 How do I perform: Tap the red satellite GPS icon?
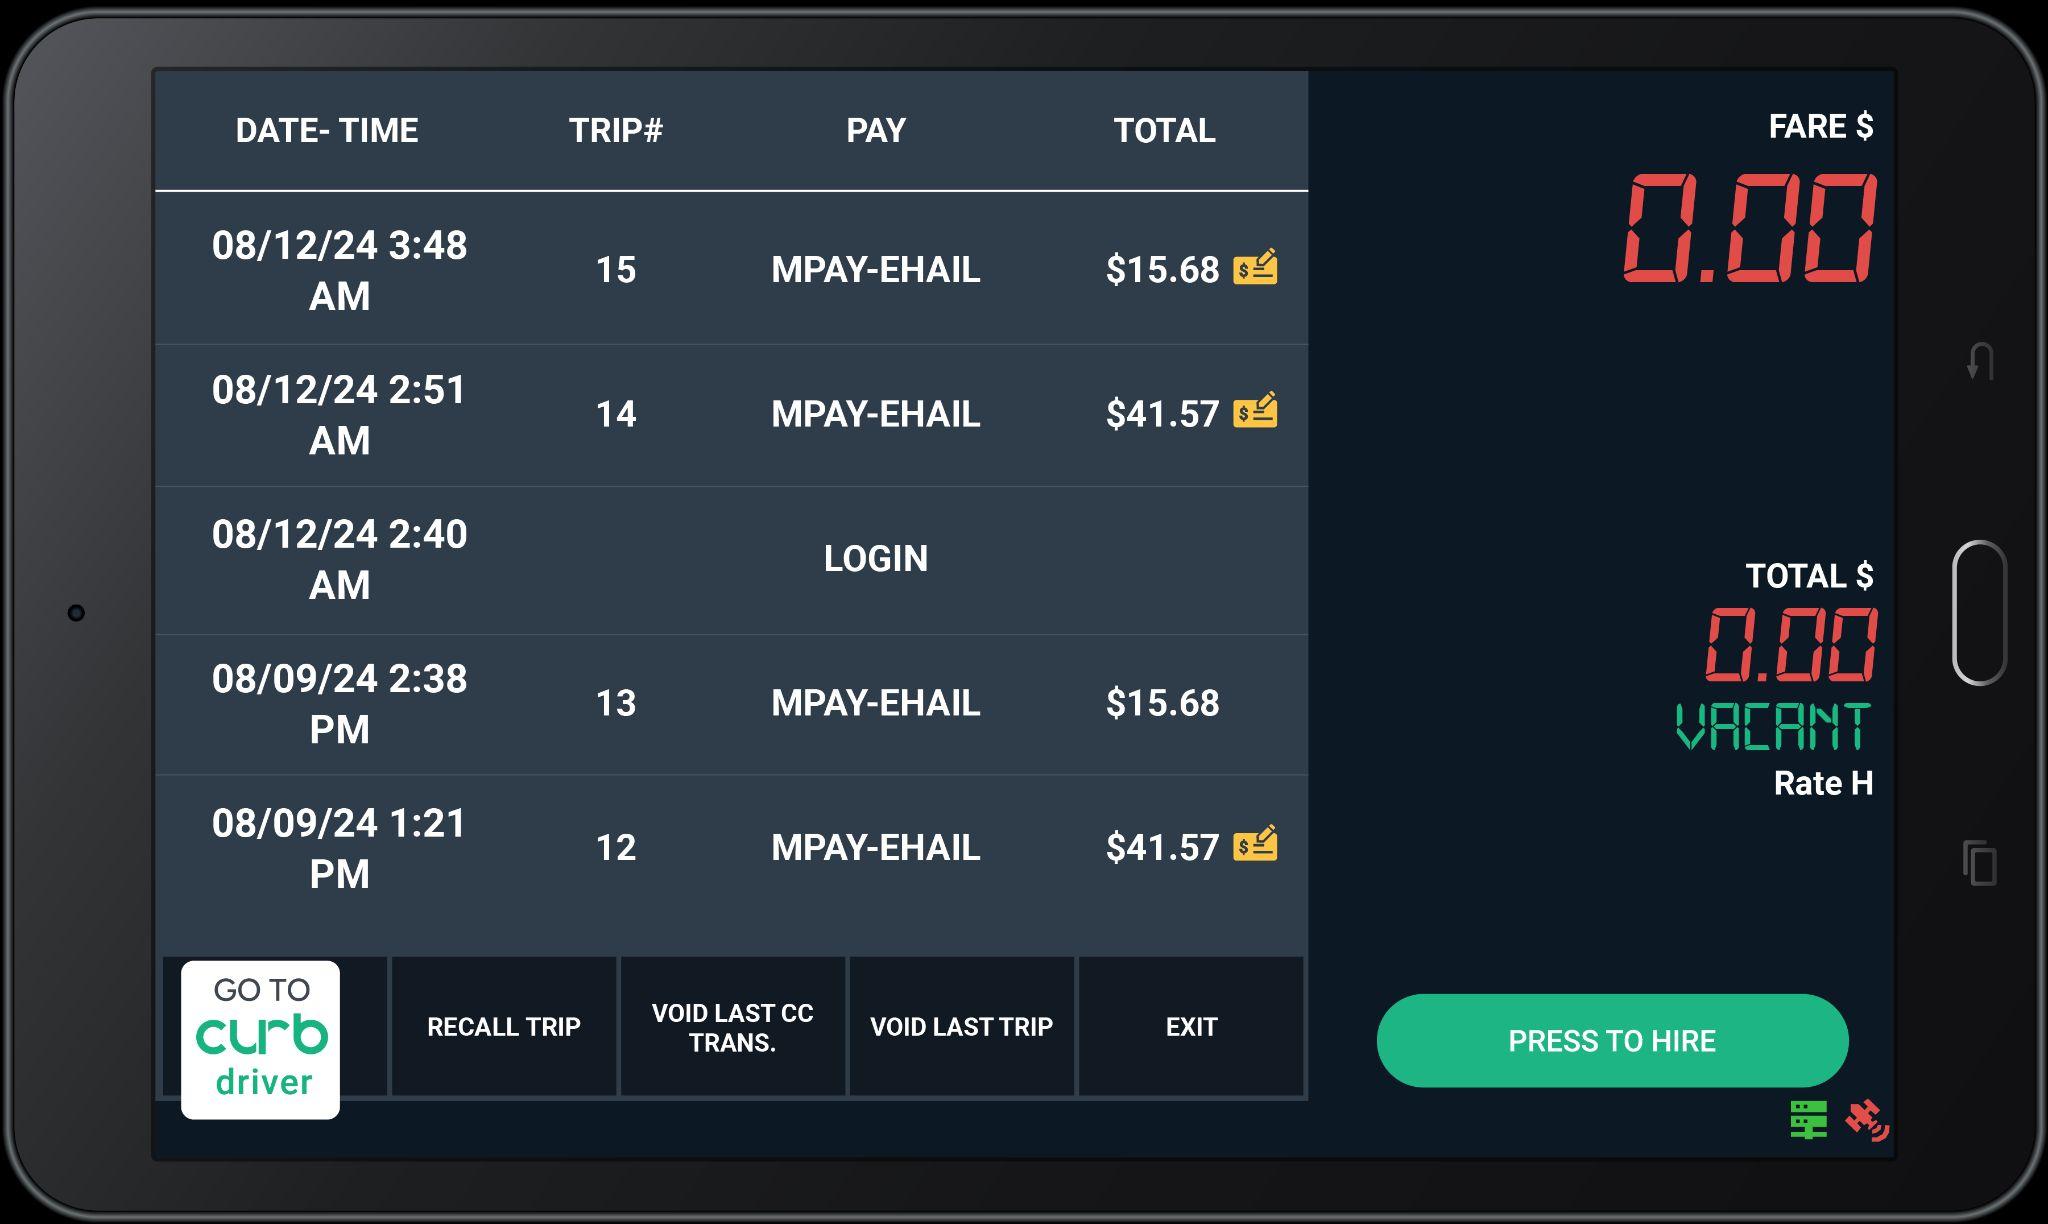1866,1120
